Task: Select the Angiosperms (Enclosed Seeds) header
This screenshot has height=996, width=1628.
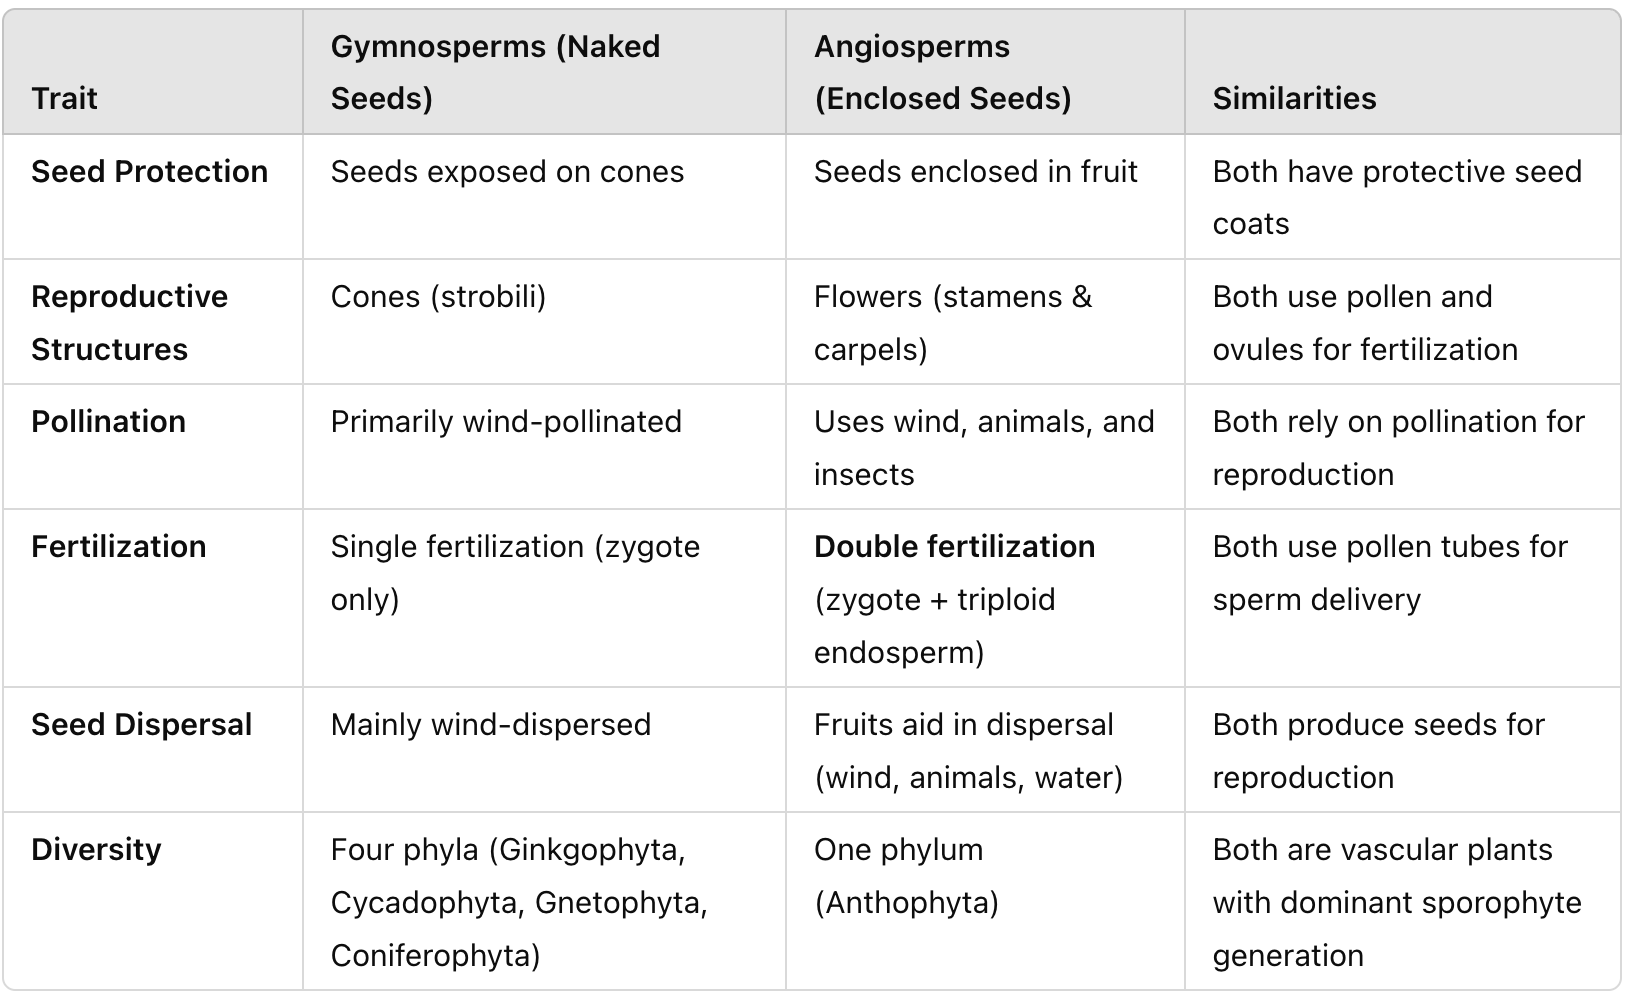Action: 942,72
